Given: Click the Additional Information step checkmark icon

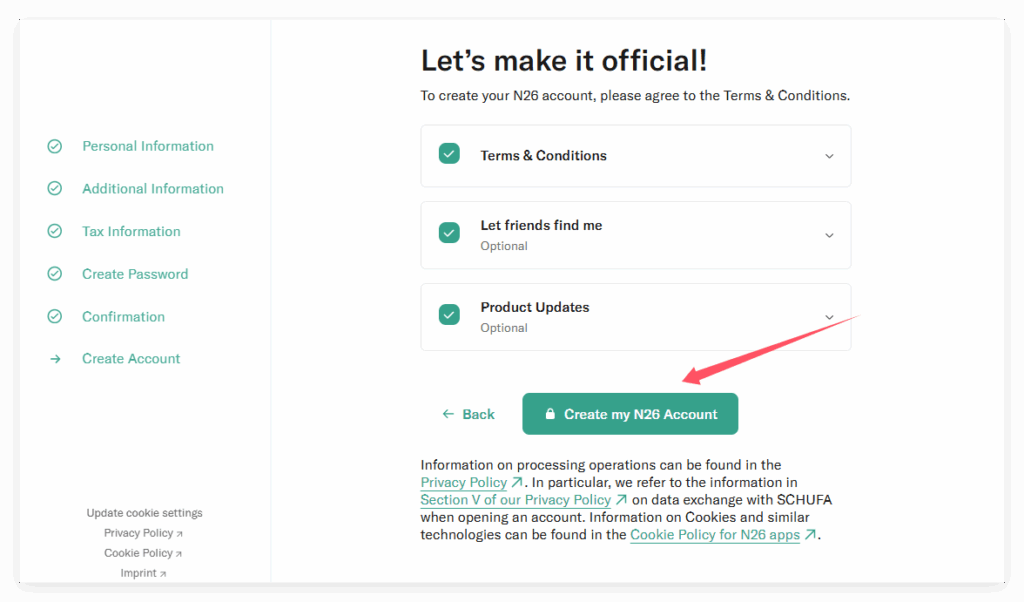Looking at the screenshot, I should click(55, 189).
